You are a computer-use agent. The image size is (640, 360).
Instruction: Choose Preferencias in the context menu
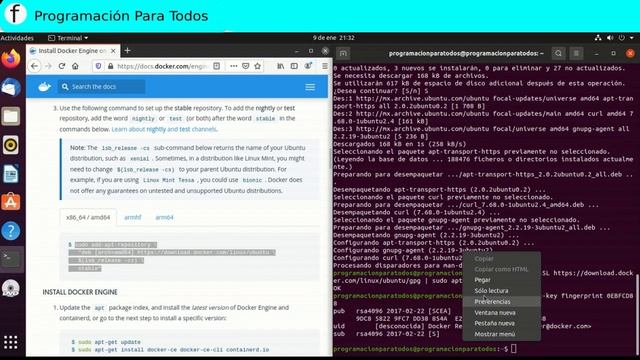(x=502, y=302)
